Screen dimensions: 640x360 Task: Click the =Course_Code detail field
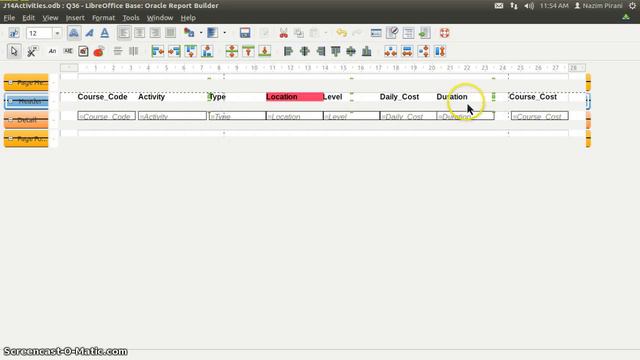pyautogui.click(x=107, y=116)
